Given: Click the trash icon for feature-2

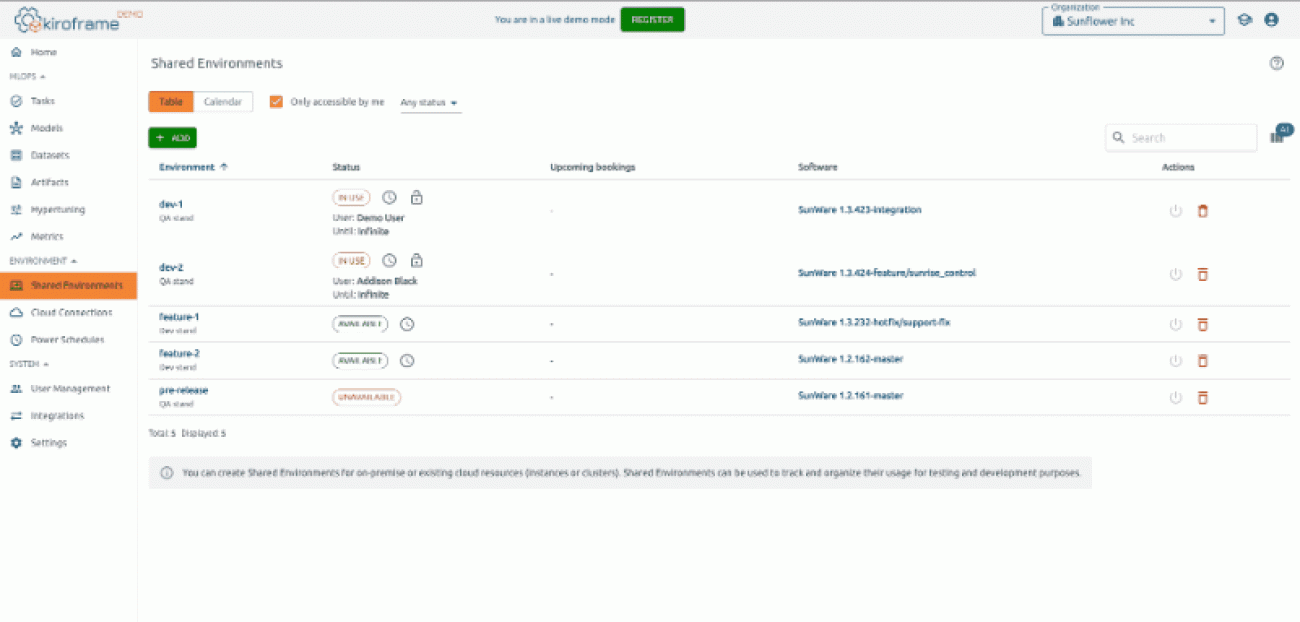Looking at the screenshot, I should click(1203, 360).
